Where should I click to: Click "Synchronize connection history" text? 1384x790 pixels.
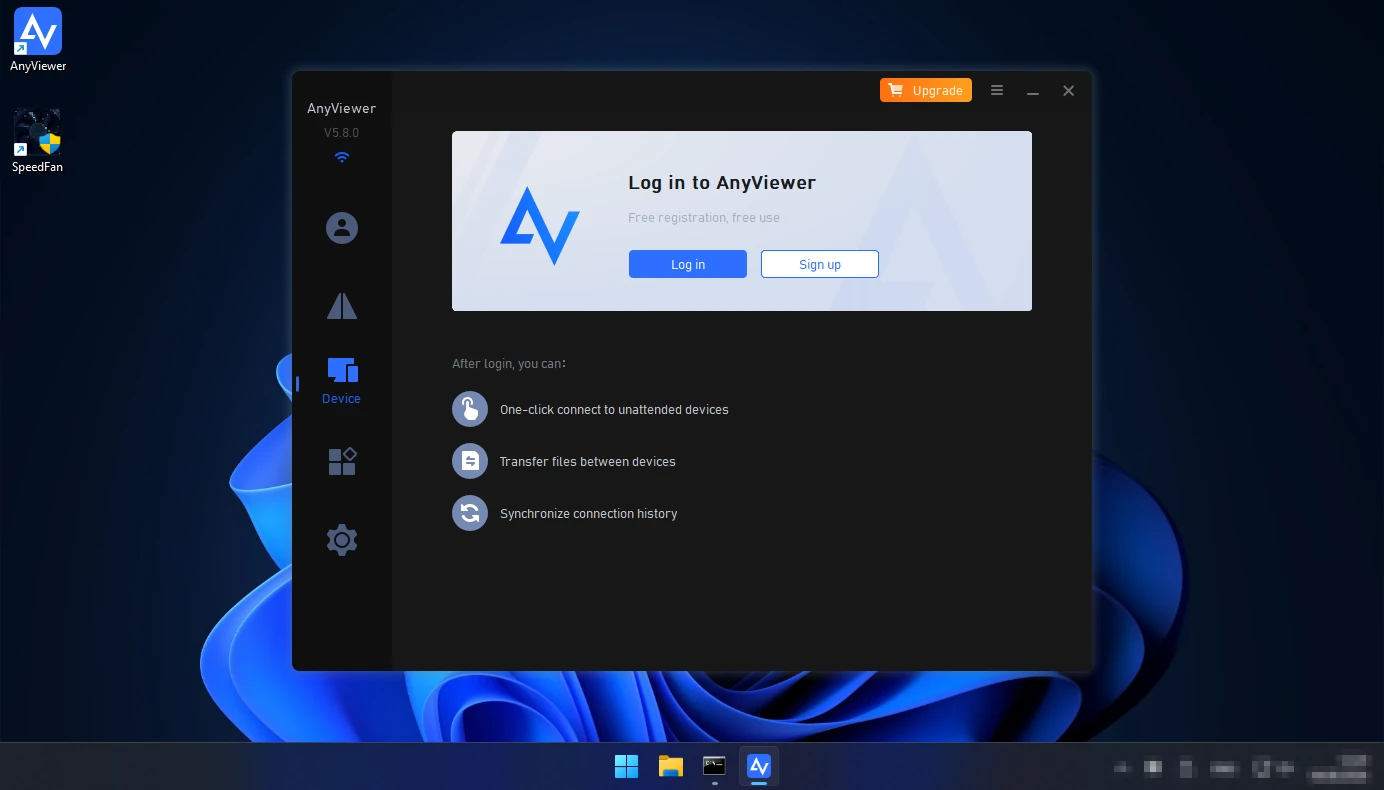tap(589, 514)
